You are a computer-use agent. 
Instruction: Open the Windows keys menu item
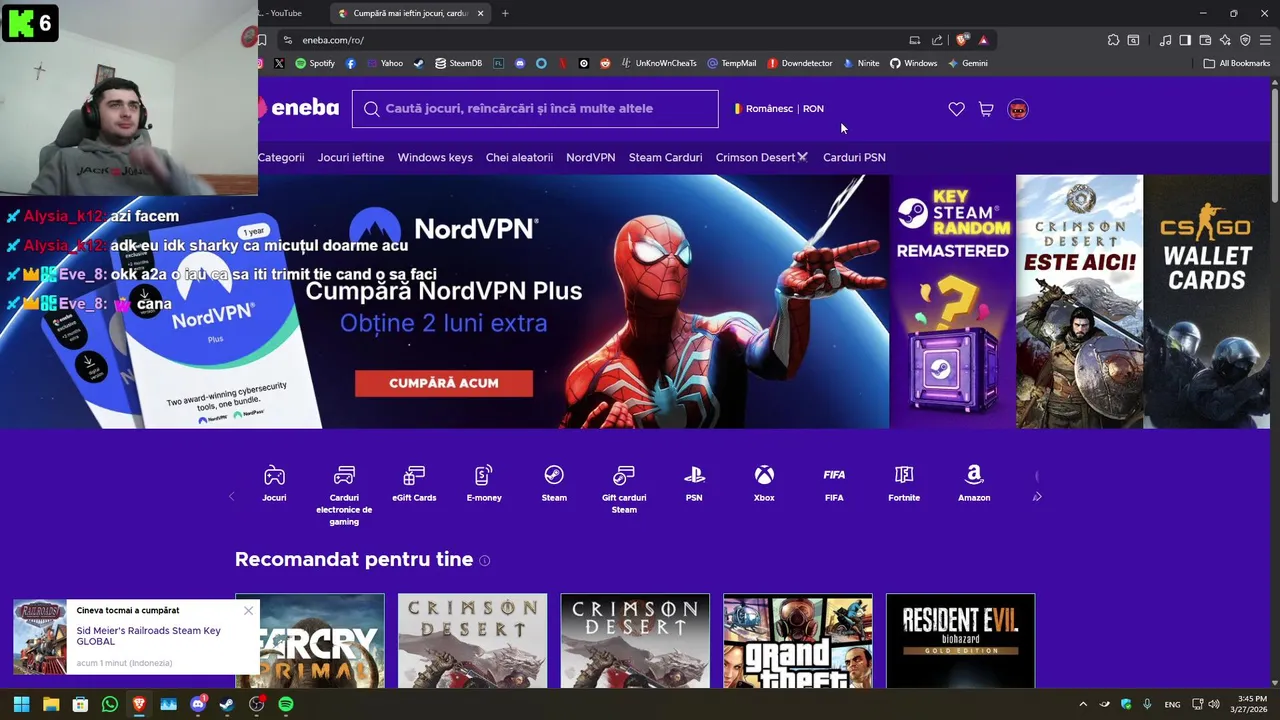(435, 157)
